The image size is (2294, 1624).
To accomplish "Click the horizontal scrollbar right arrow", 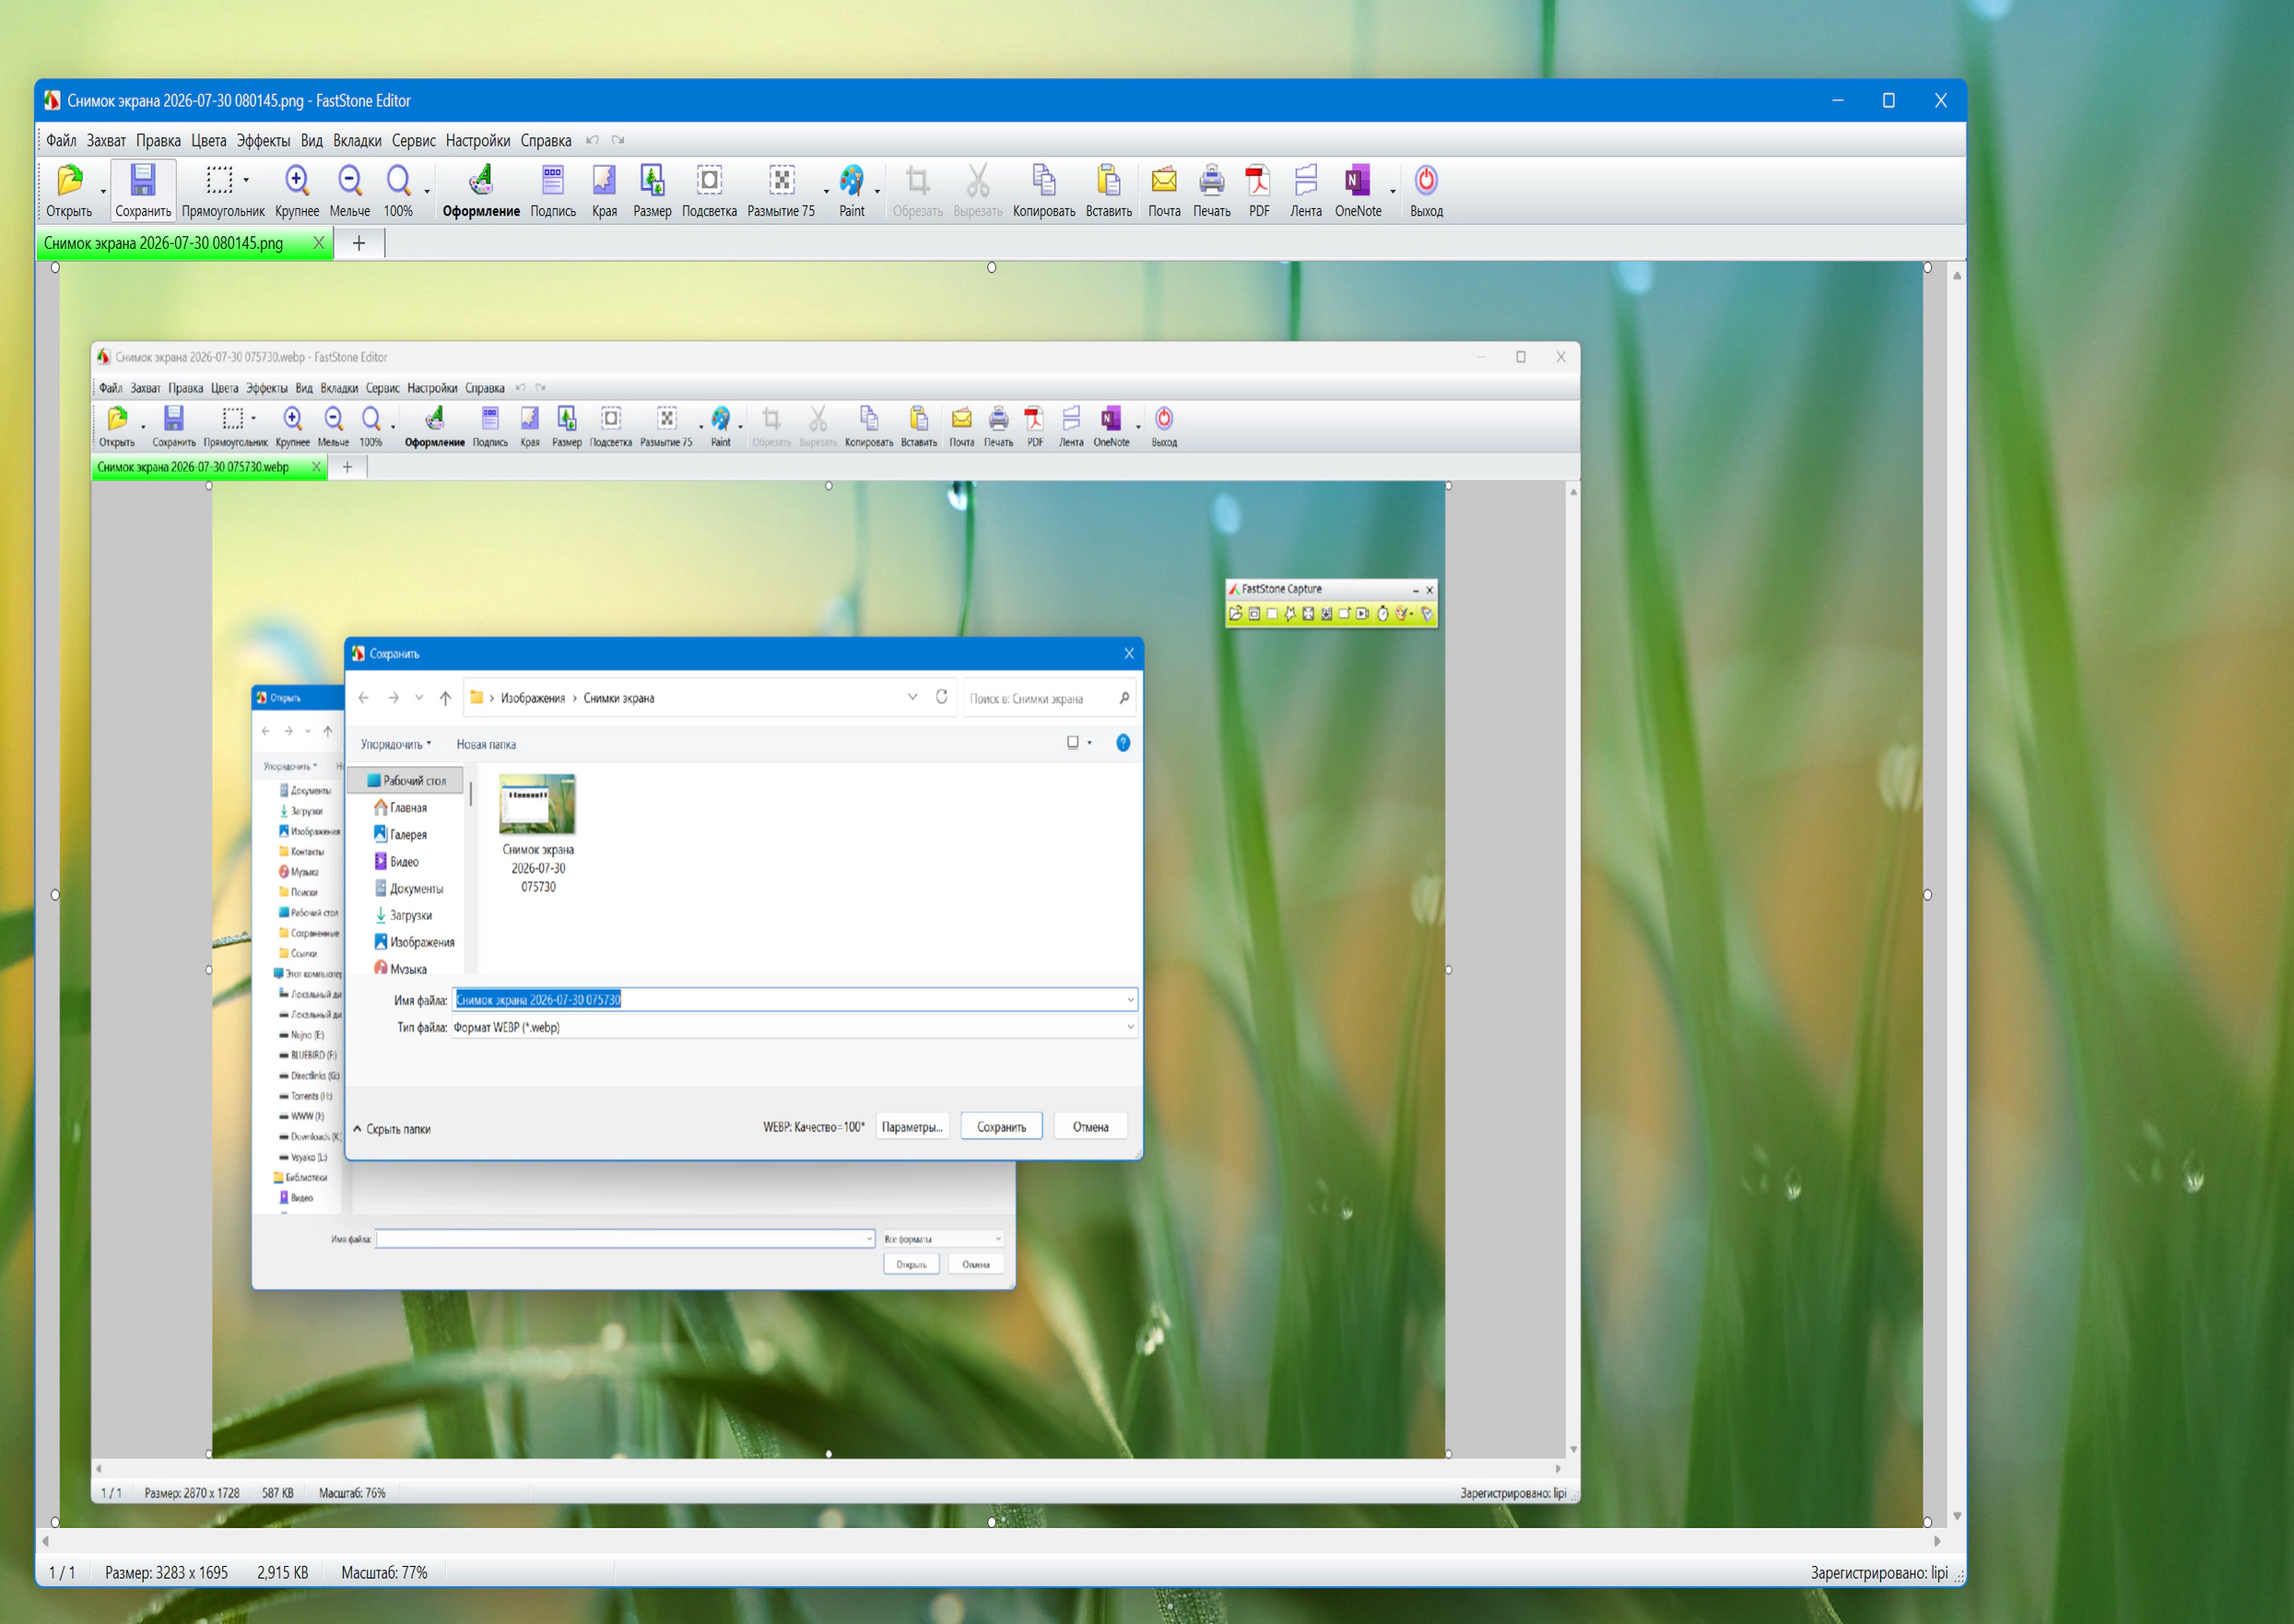I will 1937,1541.
